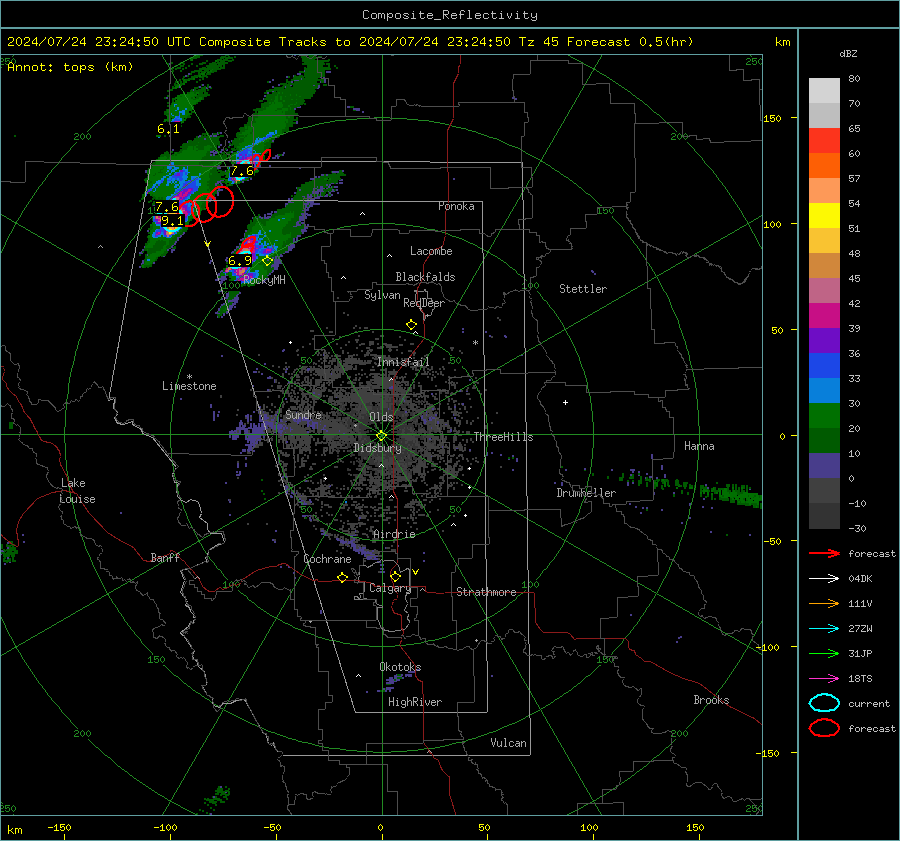This screenshot has width=900, height=841.
Task: Click the dBZ legend heading
Action: [848, 54]
